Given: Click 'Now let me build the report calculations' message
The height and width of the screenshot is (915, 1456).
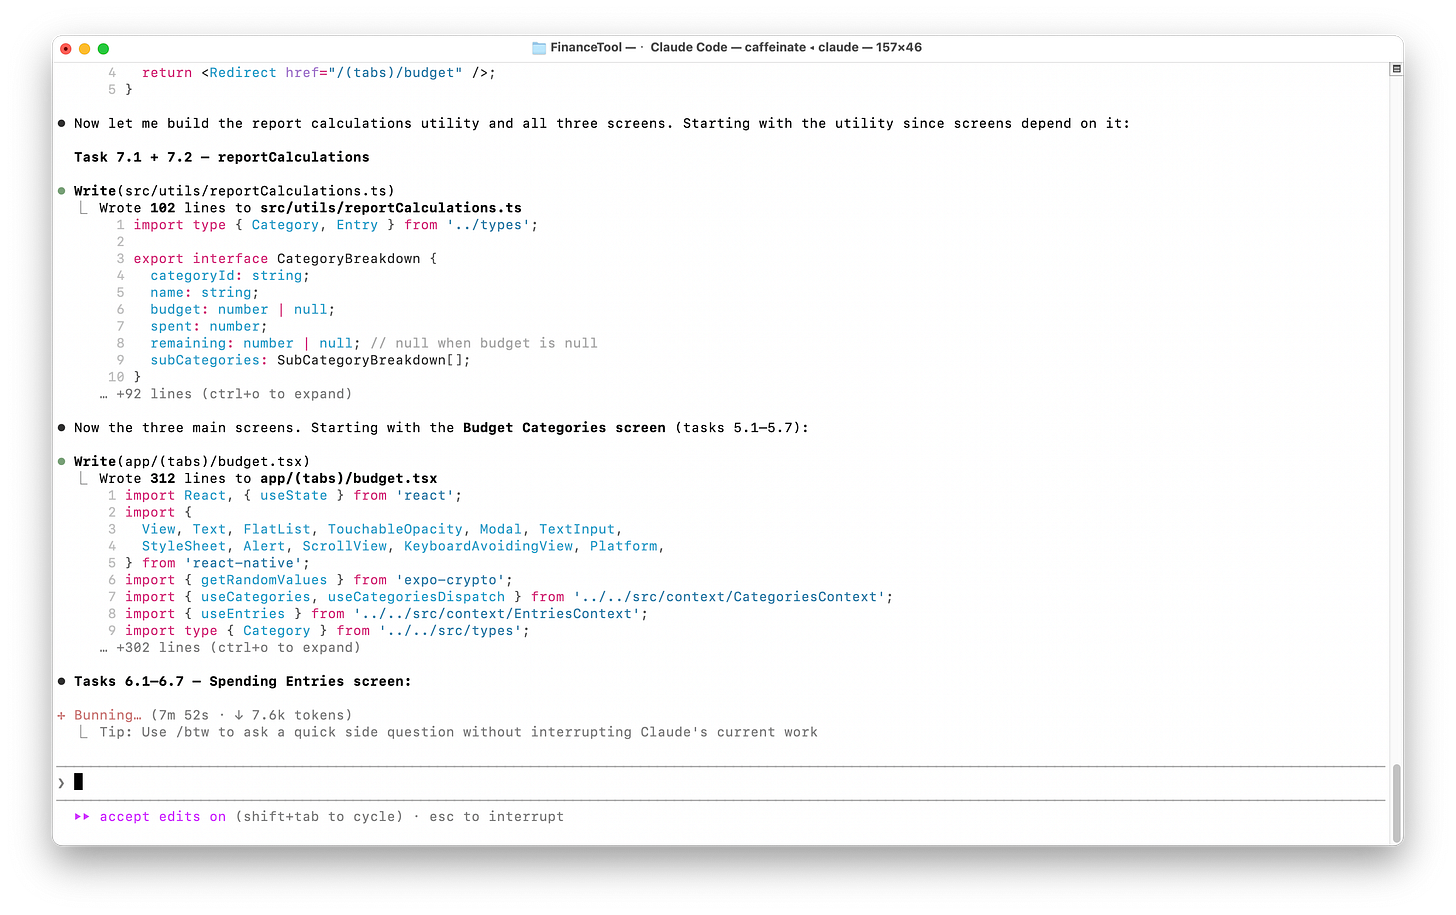Looking at the screenshot, I should pyautogui.click(x=602, y=124).
